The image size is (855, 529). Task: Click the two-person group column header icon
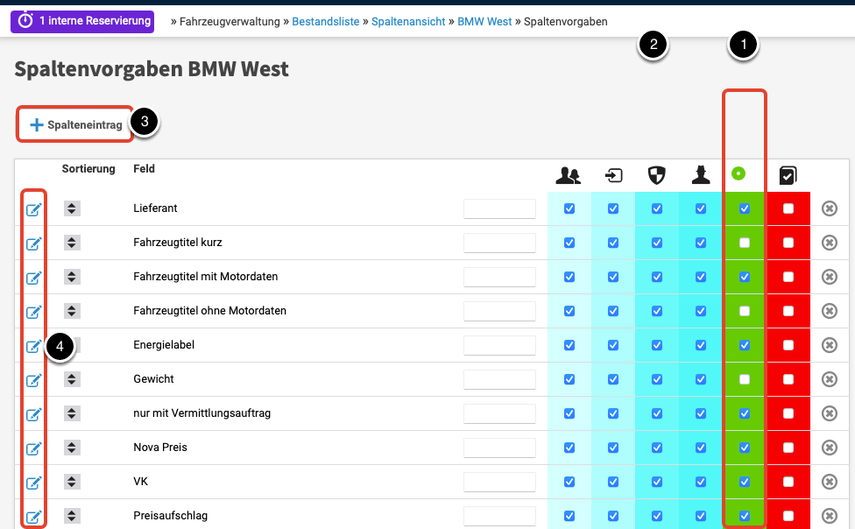pyautogui.click(x=568, y=176)
